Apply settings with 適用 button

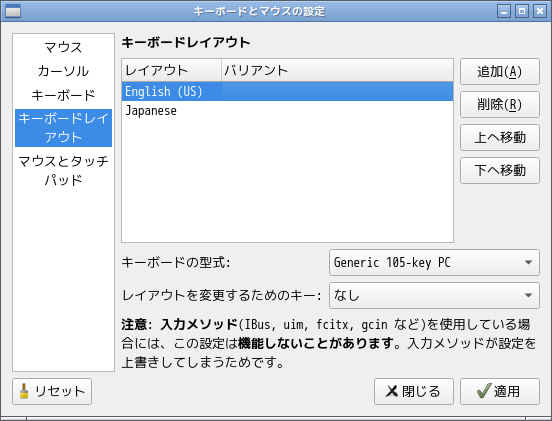pyautogui.click(x=500, y=391)
